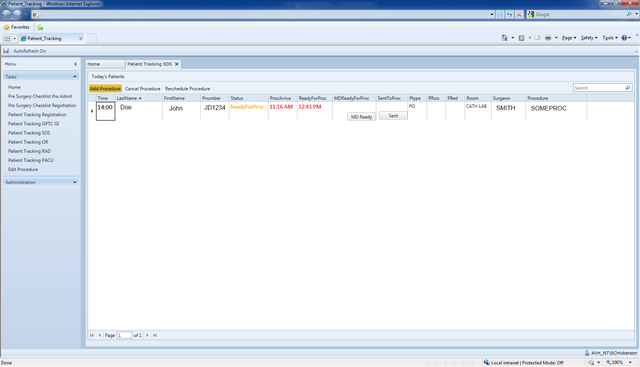Image resolution: width=640 pixels, height=367 pixels.
Task: Close the Patient_Tracking browser tab
Action: pyautogui.click(x=81, y=38)
